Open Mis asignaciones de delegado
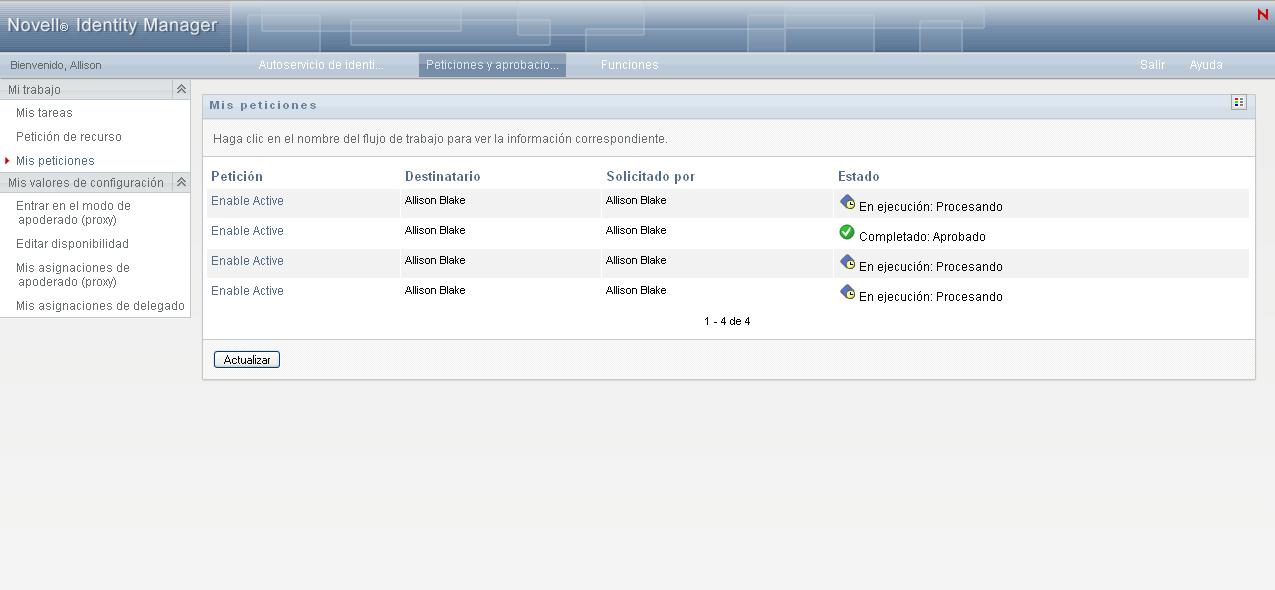This screenshot has height=590, width=1275. pyautogui.click(x=100, y=306)
